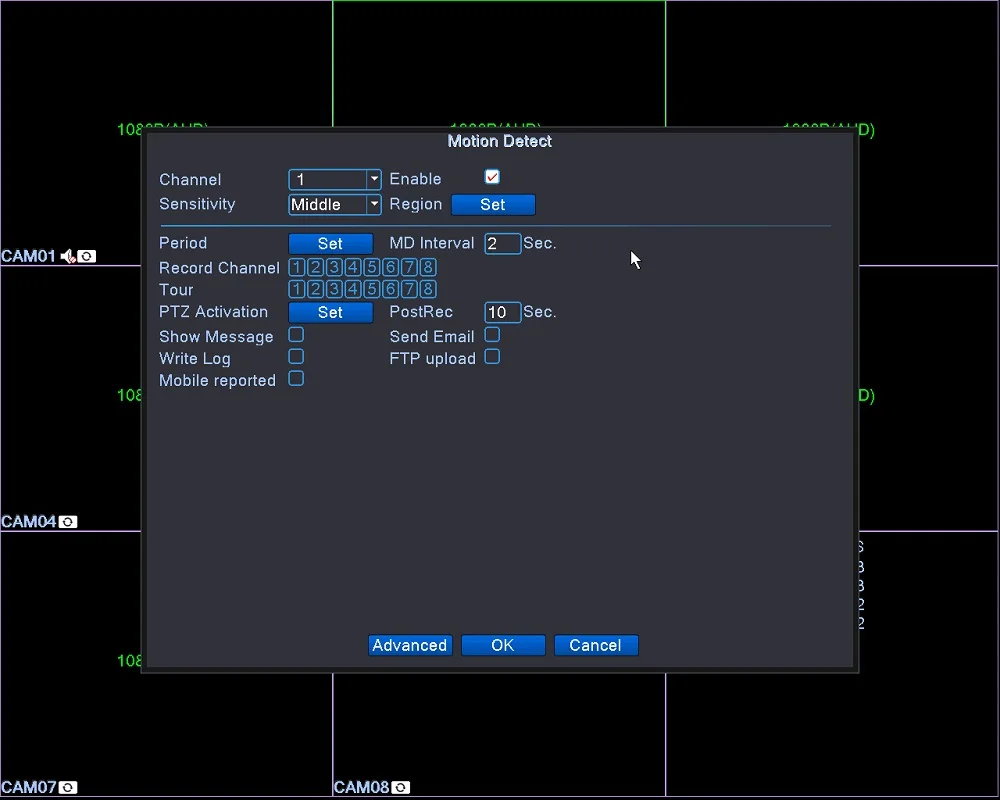Click the CAM08 record status icon
1000x800 pixels.
click(x=401, y=787)
